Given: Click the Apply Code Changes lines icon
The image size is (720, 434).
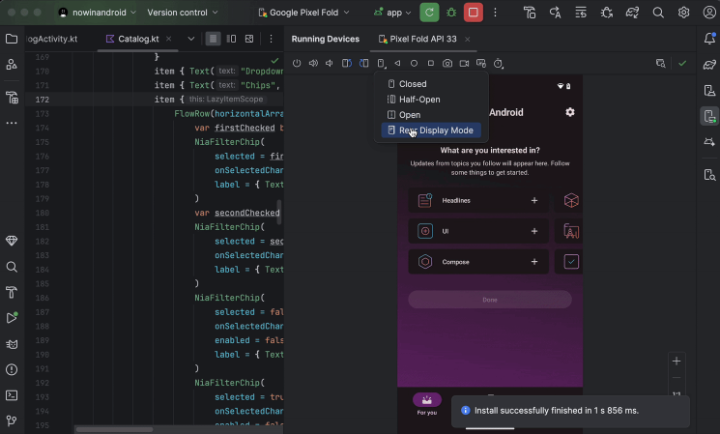Looking at the screenshot, I should point(581,12).
